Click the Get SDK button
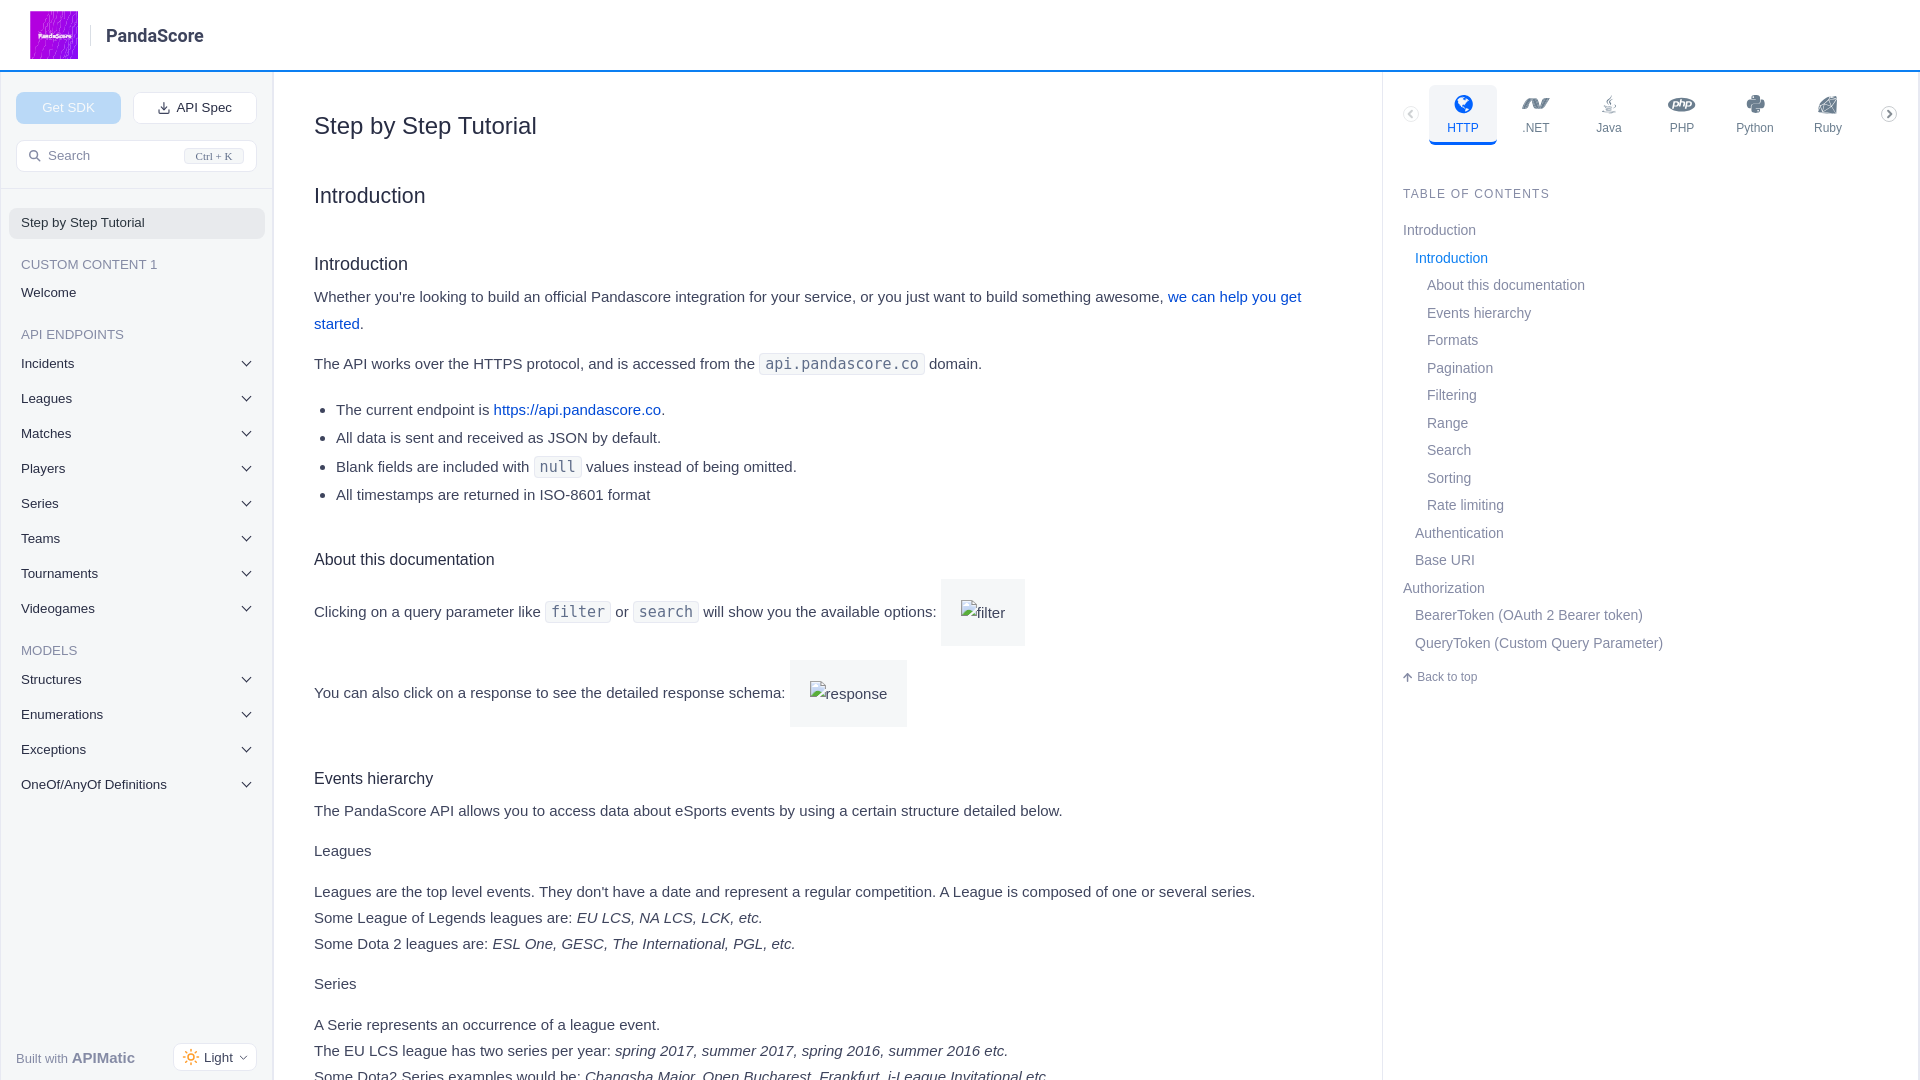The image size is (1920, 1080). coord(68,108)
